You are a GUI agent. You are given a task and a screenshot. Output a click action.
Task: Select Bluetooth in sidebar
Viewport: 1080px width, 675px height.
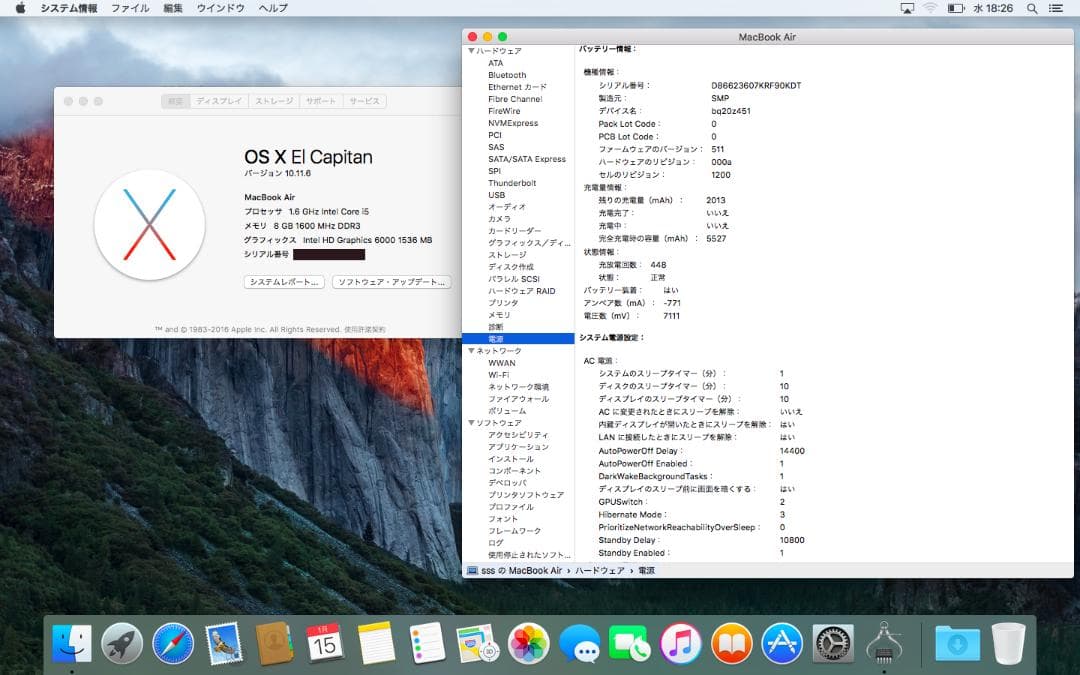507,75
